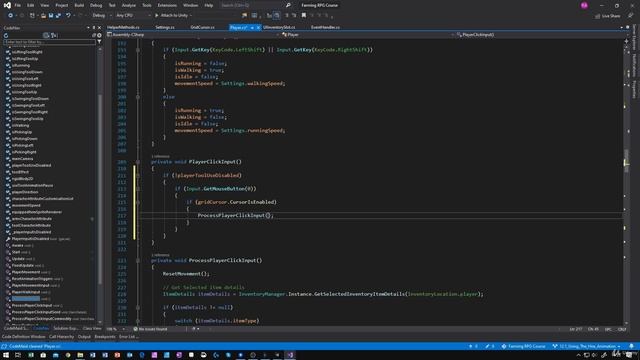The width and height of the screenshot is (640, 360).
Task: Toggle the pin on the Player.cs tab
Action: click(252, 27)
